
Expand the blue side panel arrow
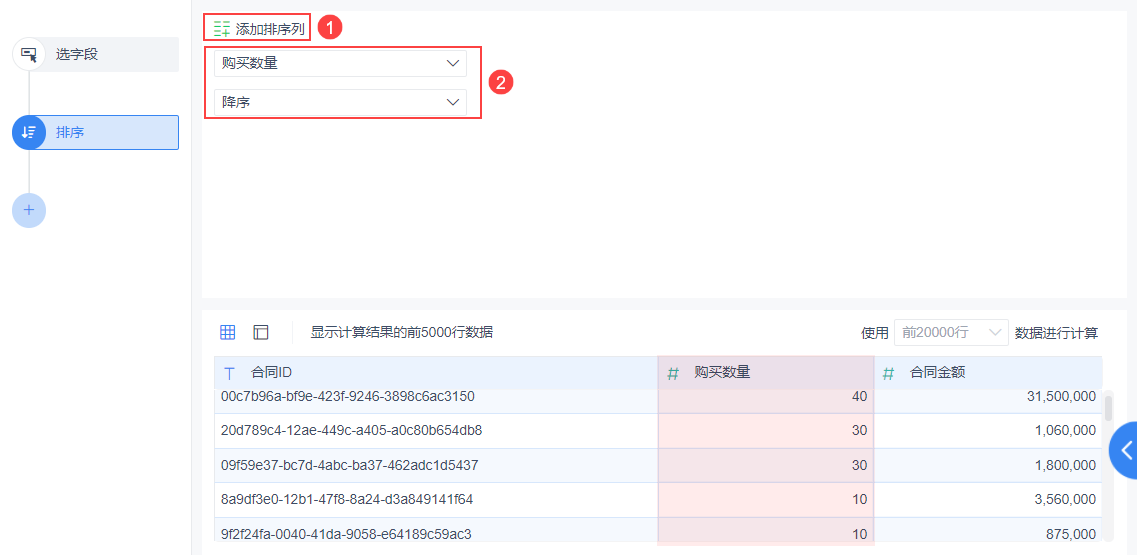tap(1125, 451)
